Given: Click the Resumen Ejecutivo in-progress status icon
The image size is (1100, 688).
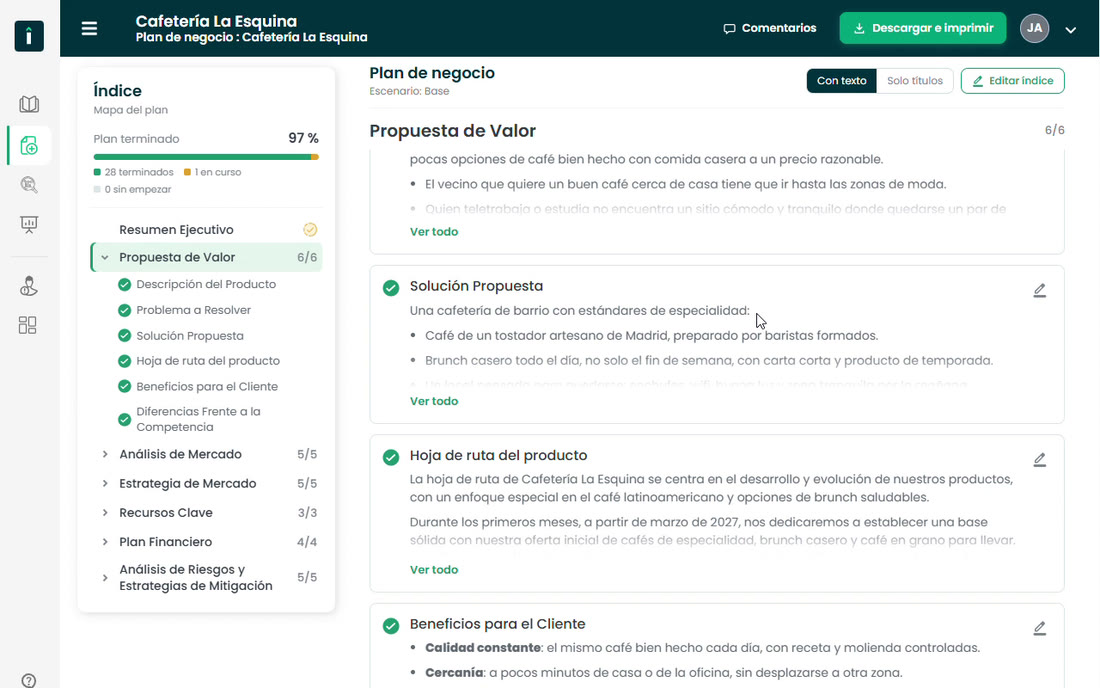Looking at the screenshot, I should (310, 229).
